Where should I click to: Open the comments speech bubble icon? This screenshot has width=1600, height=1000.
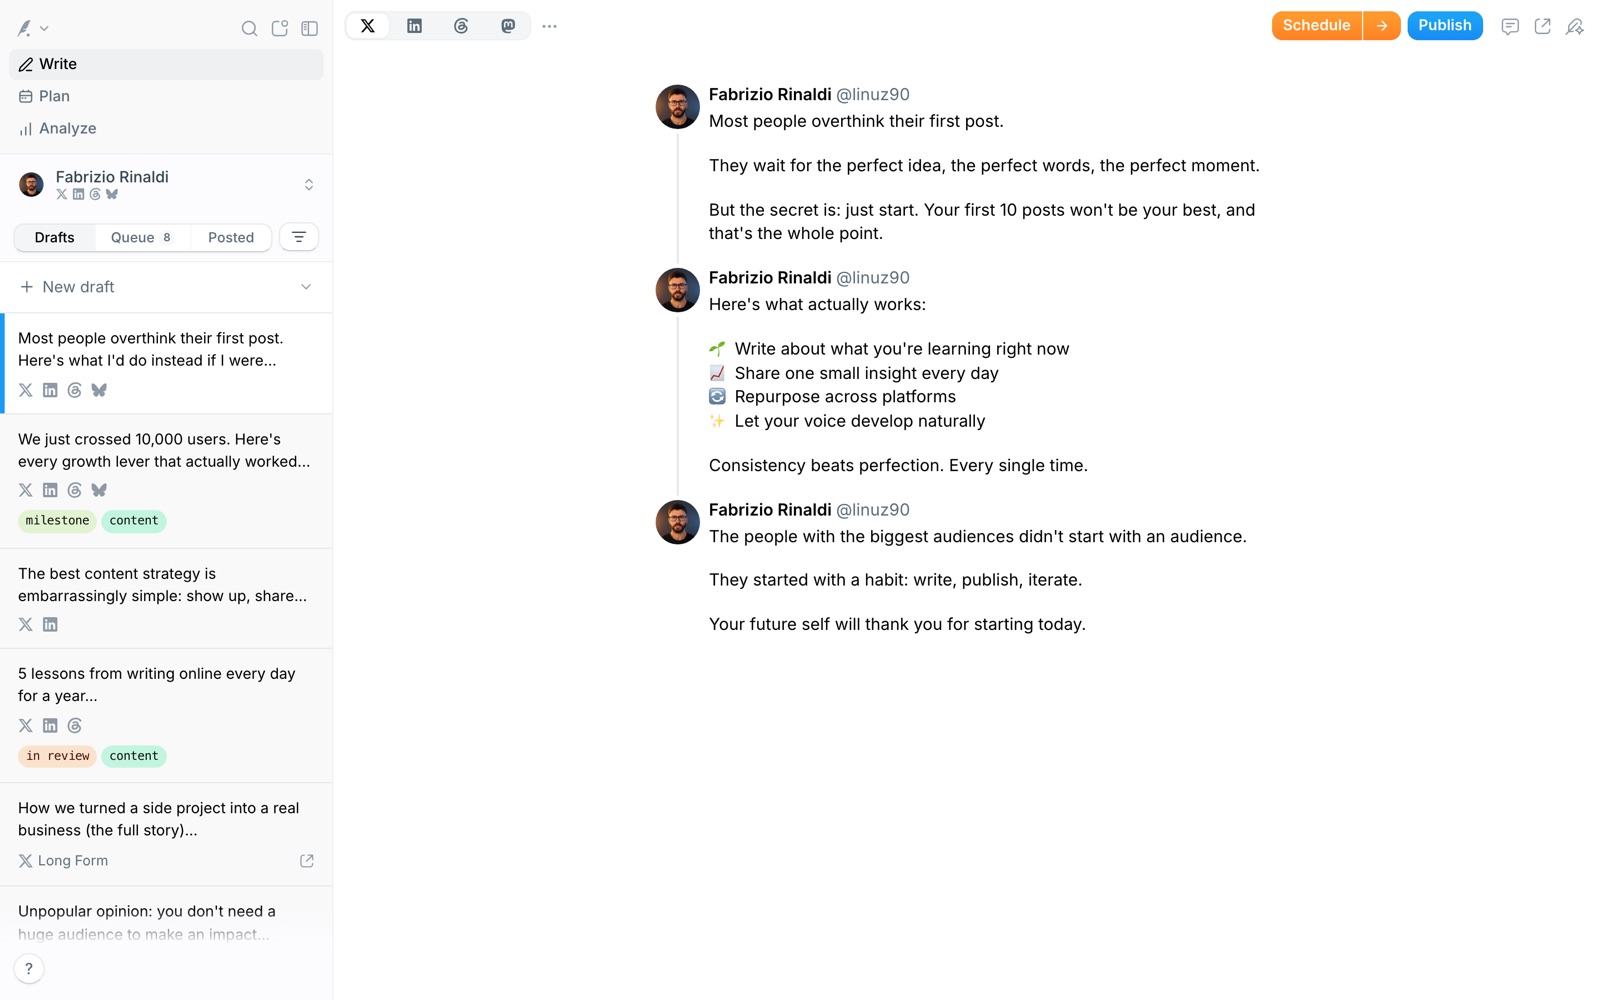1510,27
